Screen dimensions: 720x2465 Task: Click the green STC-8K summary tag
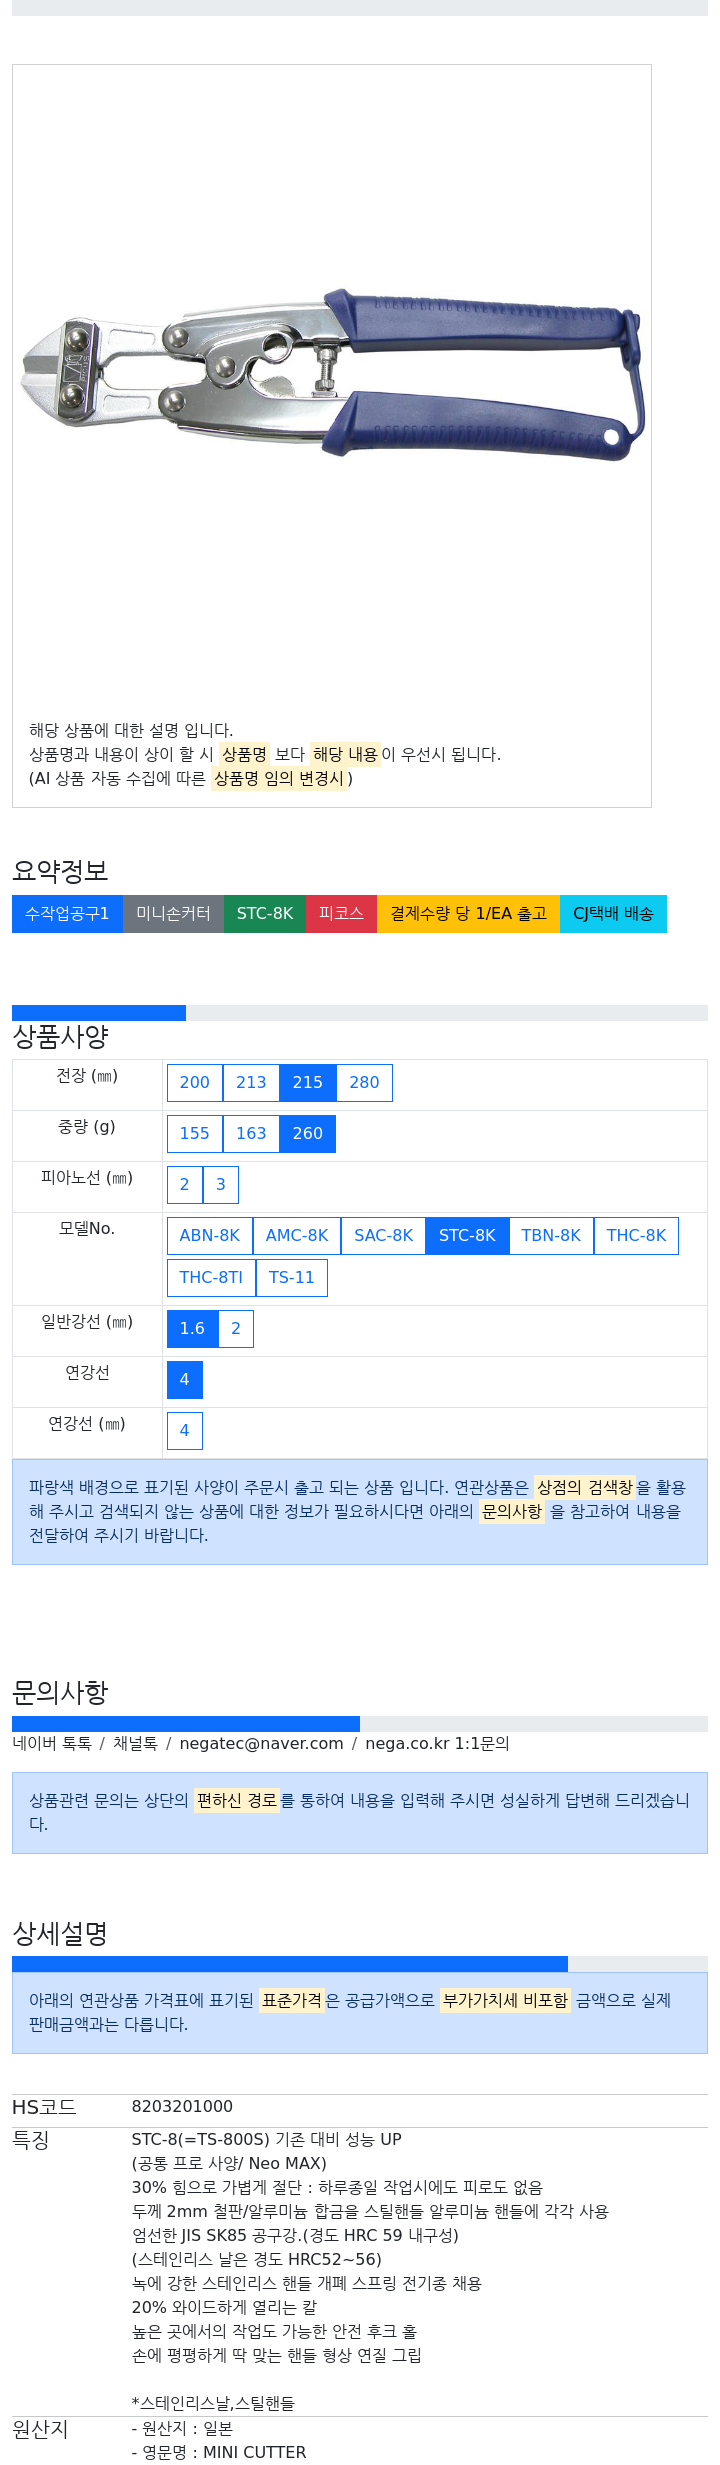(x=265, y=914)
